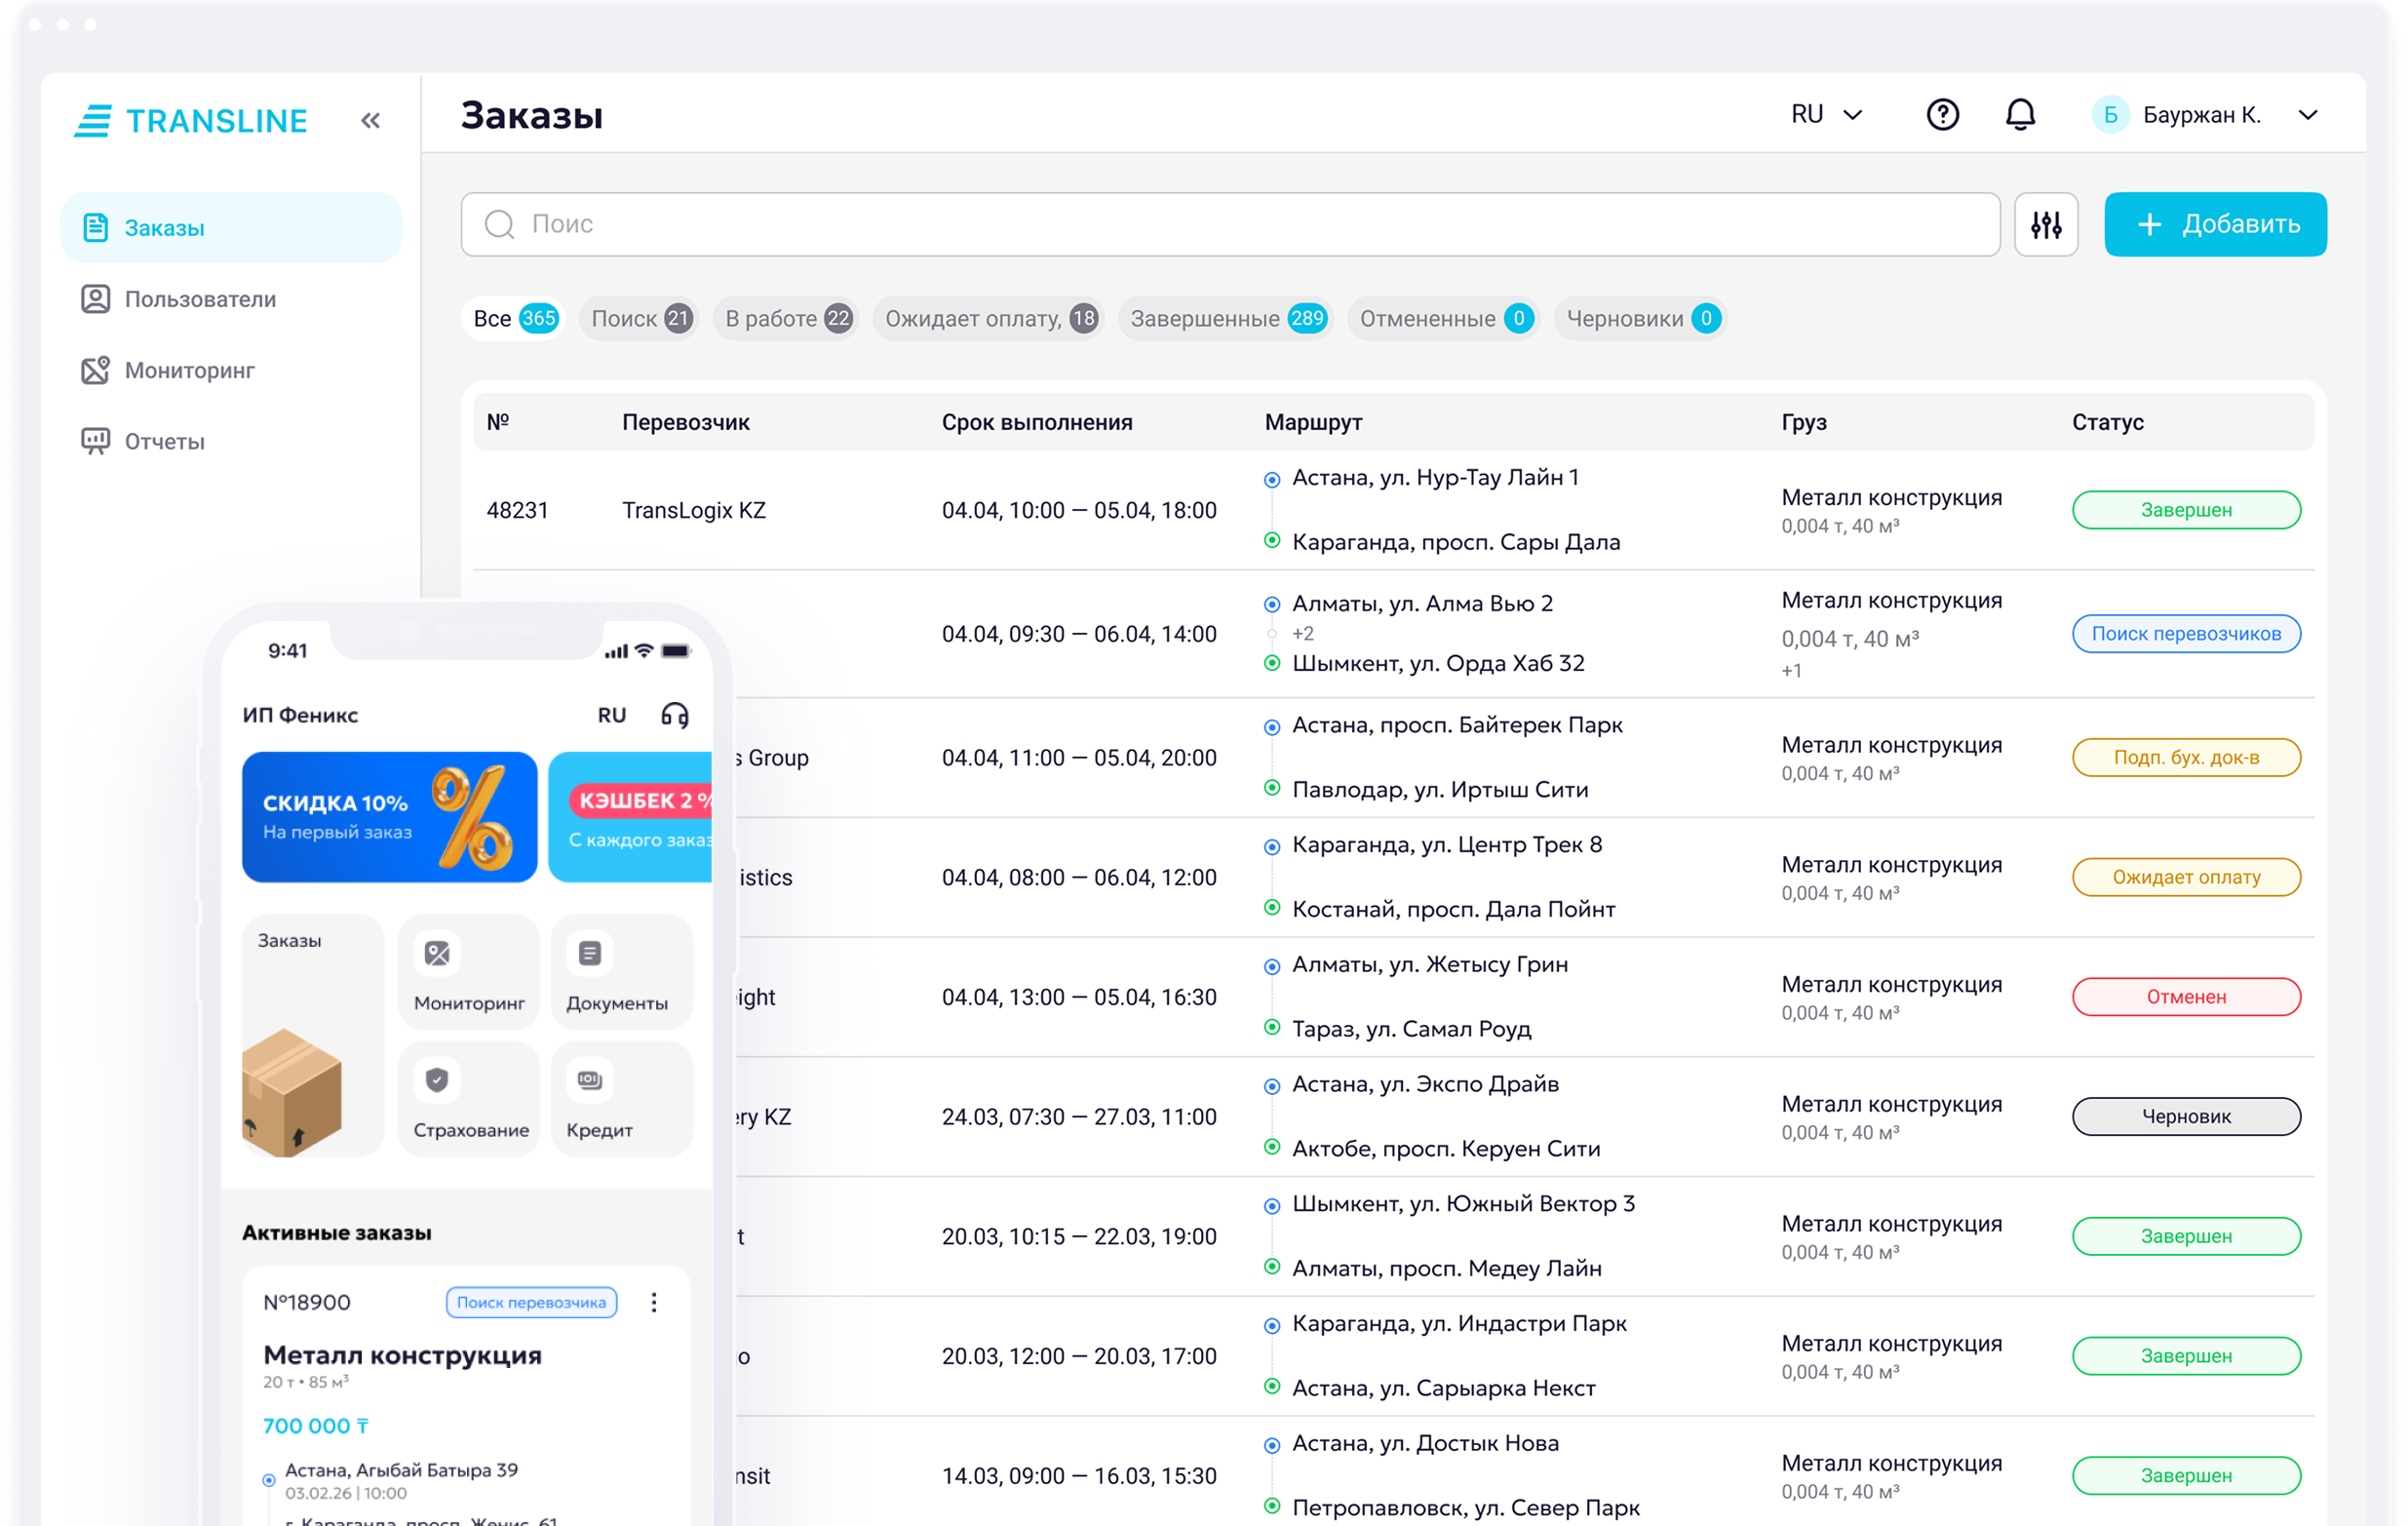
Task: Go to Пользователи in the sidebar
Action: pos(200,299)
